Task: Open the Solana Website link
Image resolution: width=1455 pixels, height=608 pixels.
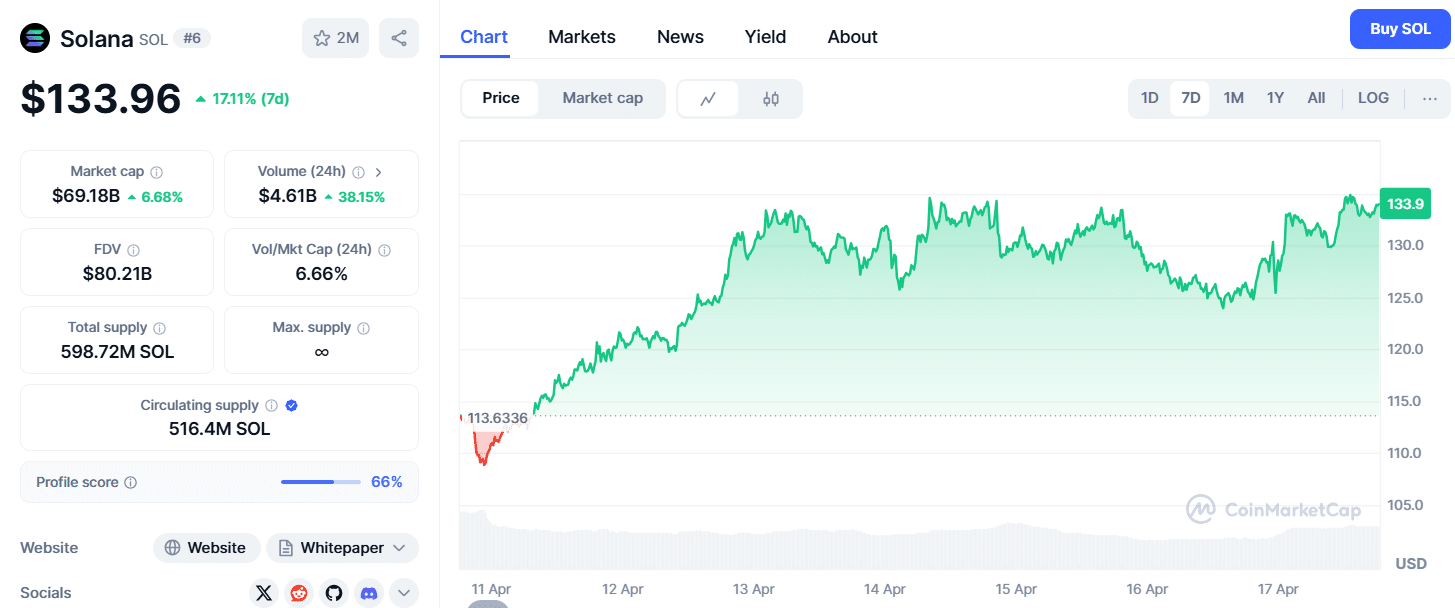Action: click(207, 548)
